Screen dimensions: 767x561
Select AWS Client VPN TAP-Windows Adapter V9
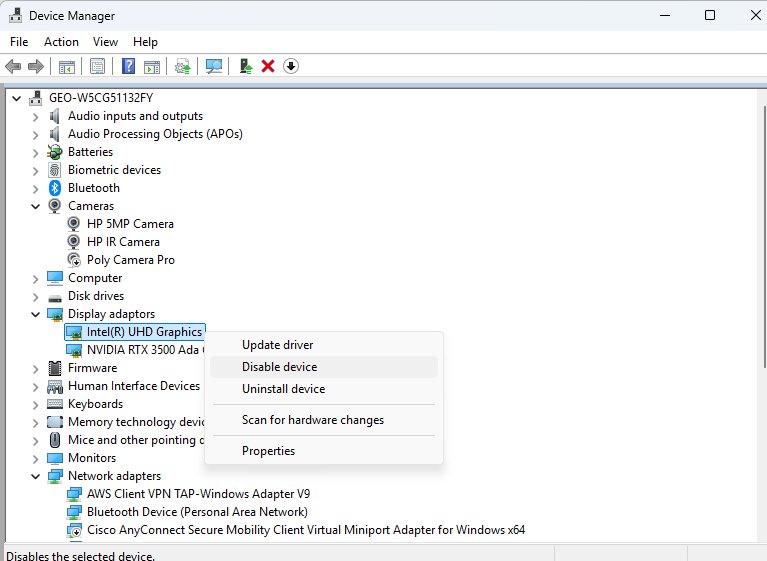tap(198, 494)
